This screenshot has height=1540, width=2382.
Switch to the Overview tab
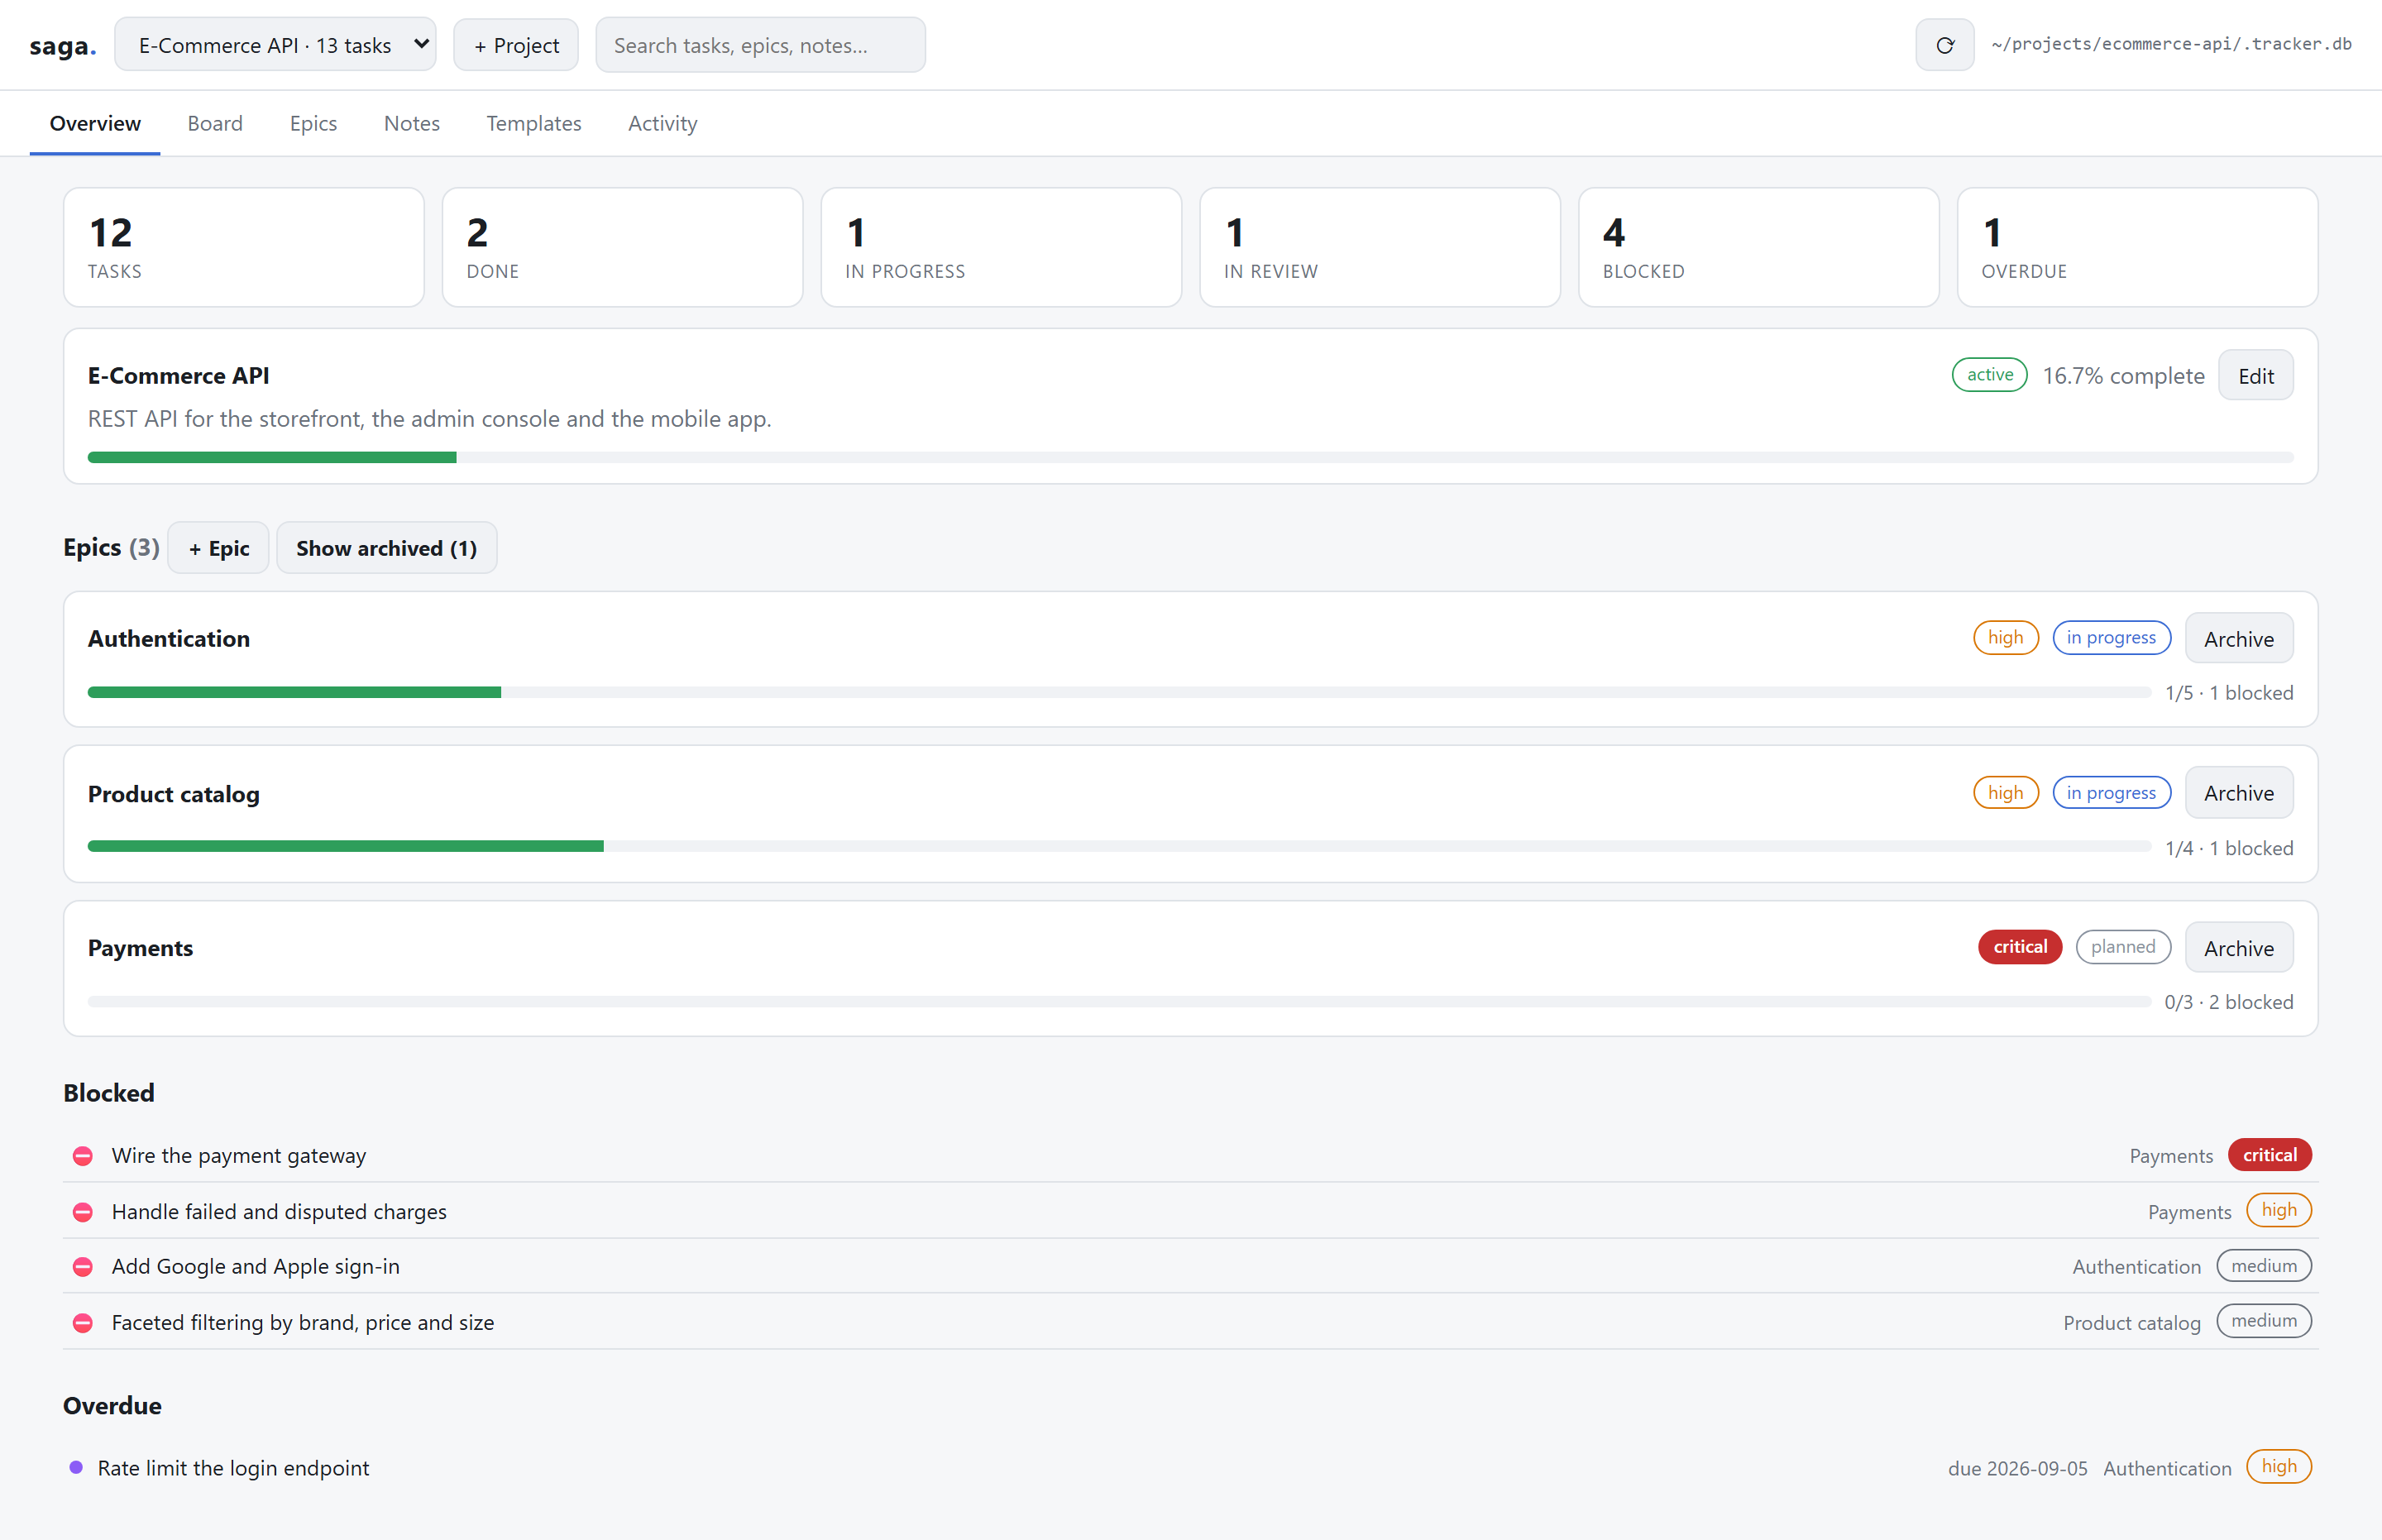(95, 123)
